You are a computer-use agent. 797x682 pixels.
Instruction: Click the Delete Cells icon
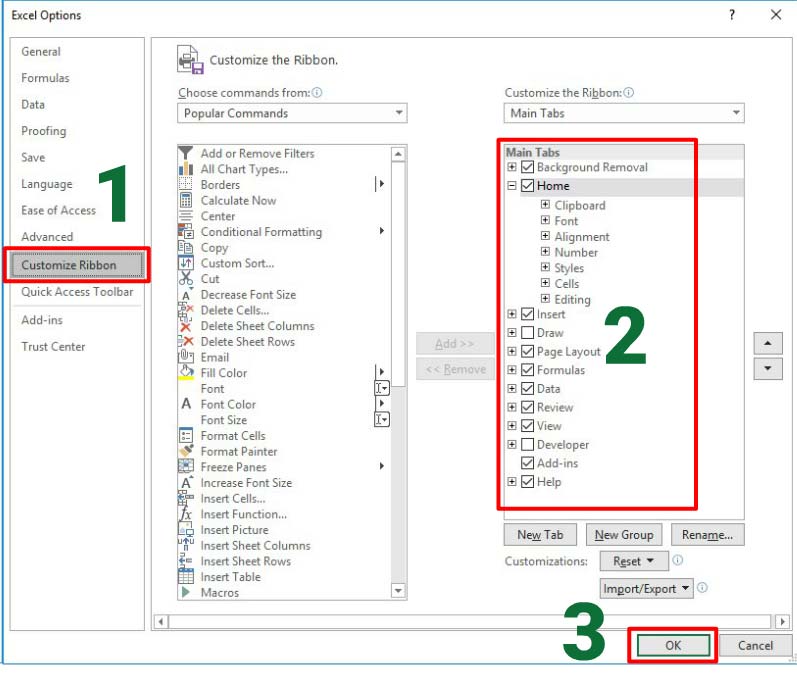pyautogui.click(x=186, y=310)
